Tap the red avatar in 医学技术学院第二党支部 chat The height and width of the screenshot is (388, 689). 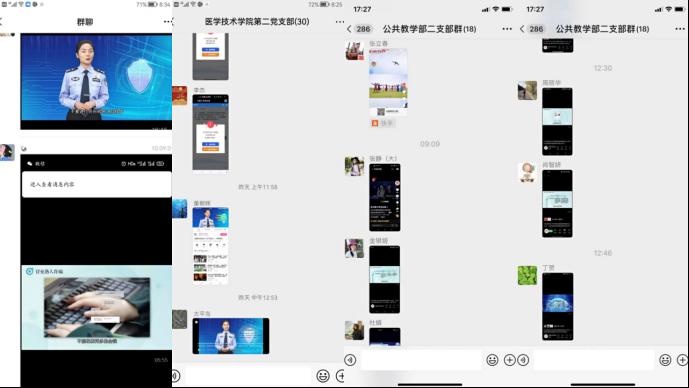point(180,96)
